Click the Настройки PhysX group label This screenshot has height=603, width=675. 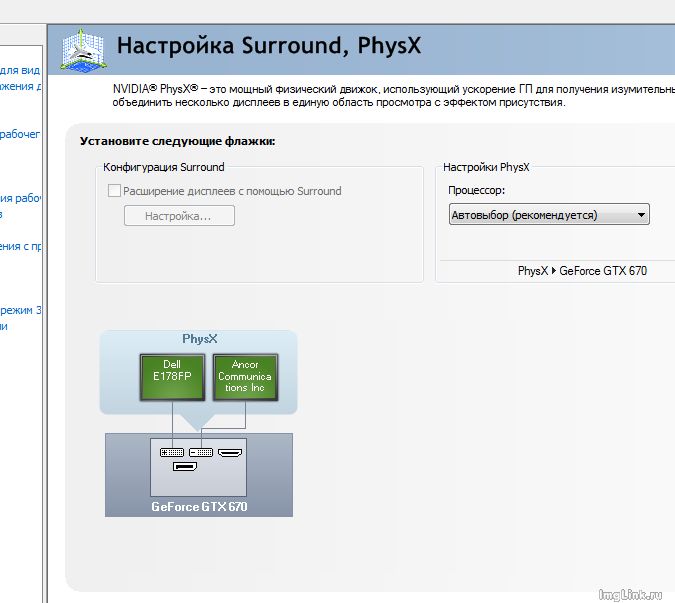(486, 167)
